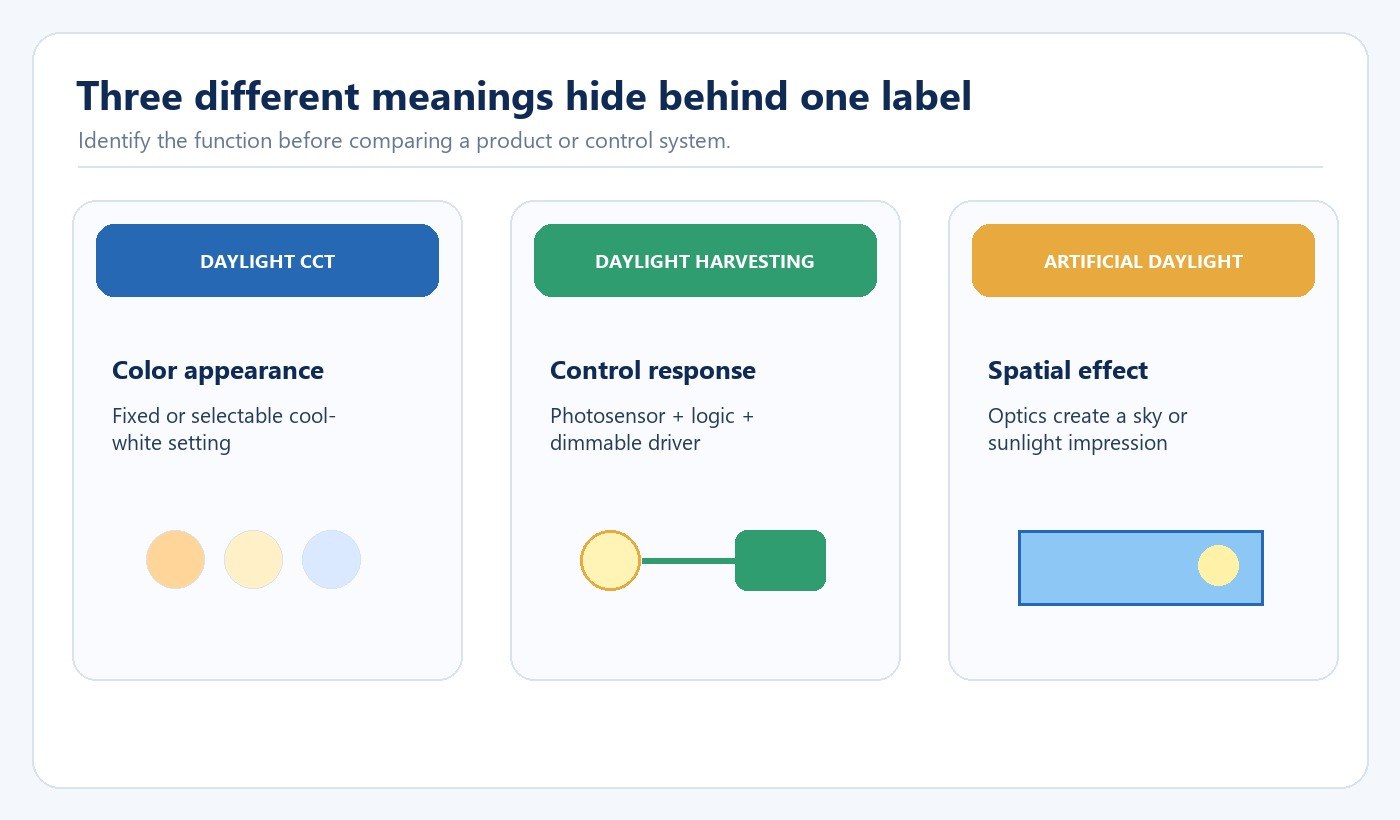1400x820 pixels.
Task: Click the Optics create a sky description
Action: (1088, 429)
